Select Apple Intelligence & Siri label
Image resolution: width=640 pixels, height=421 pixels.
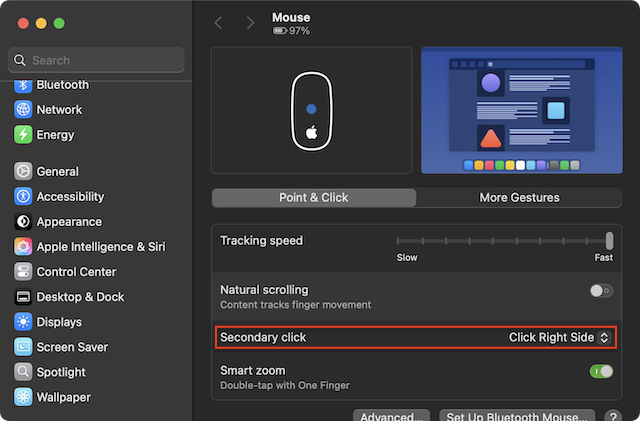tap(101, 247)
